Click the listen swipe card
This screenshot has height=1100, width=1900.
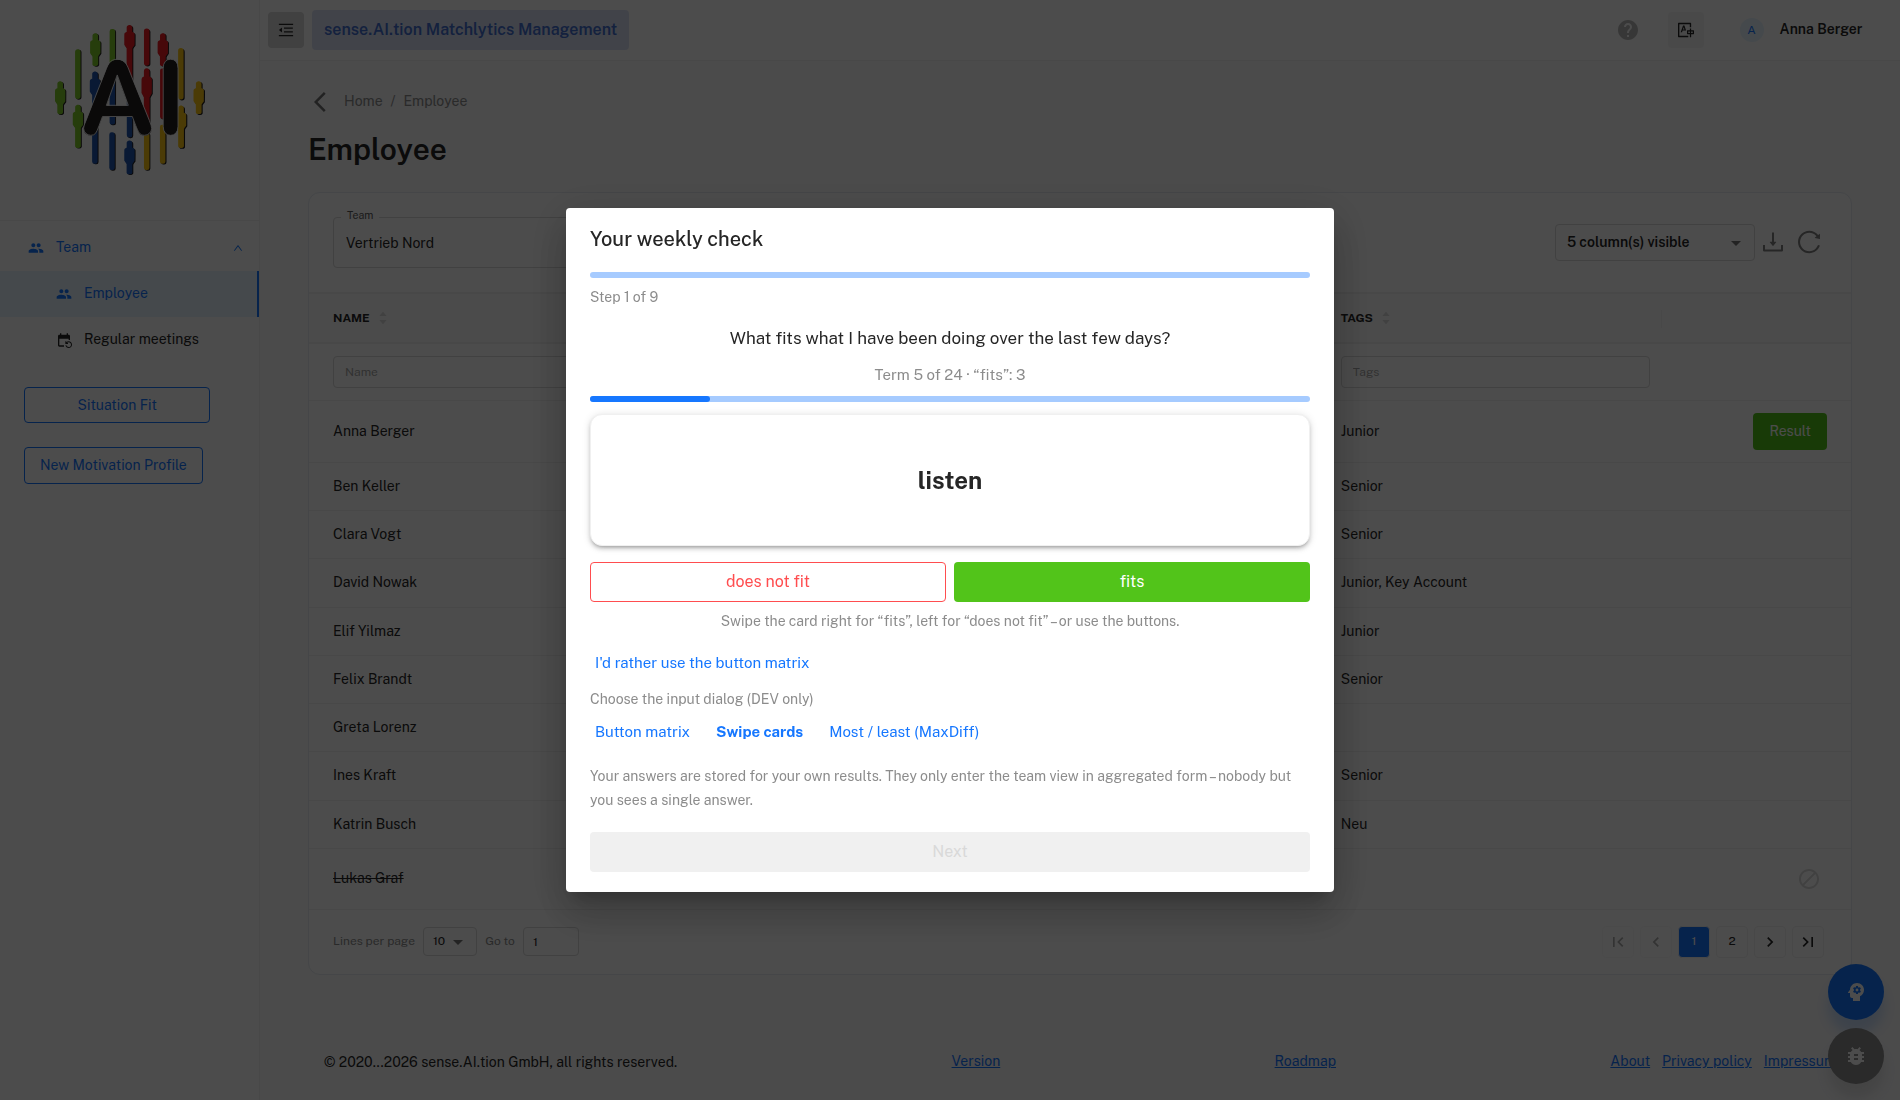950,481
